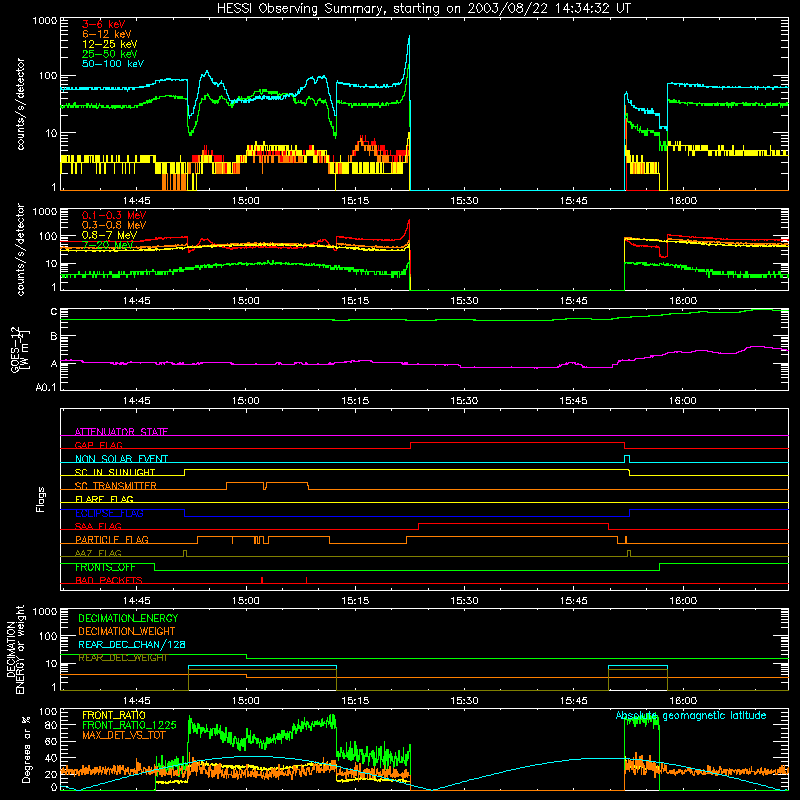Screen dimensions: 800x800
Task: Click the '0.8-7 MeV' legend entry
Action: tap(109, 235)
